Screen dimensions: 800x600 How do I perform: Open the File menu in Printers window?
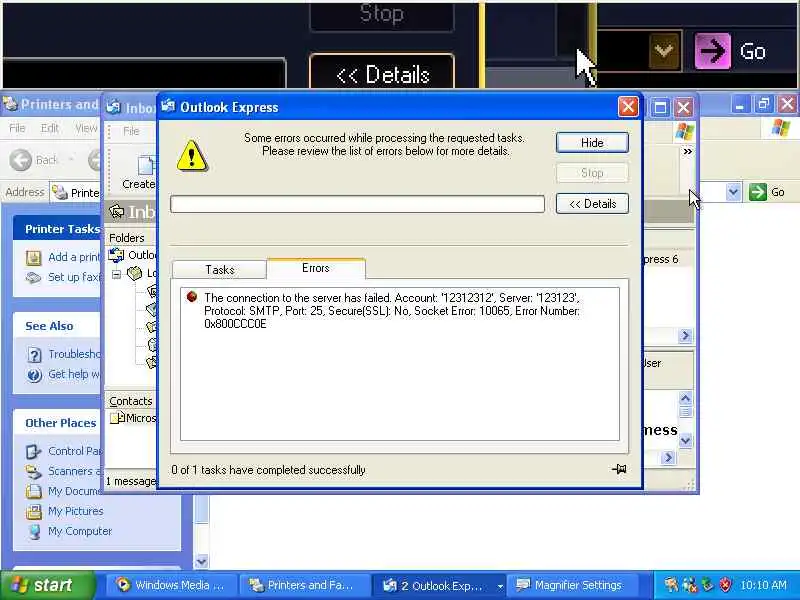pyautogui.click(x=17, y=128)
